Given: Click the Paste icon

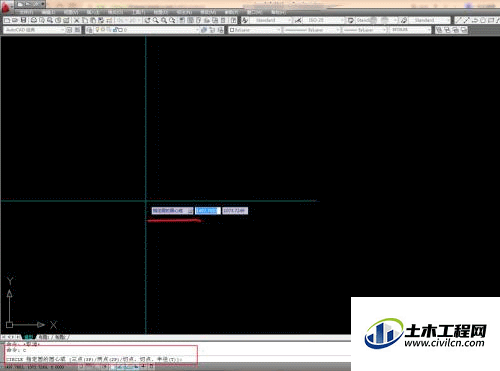Looking at the screenshot, I should 93,20.
